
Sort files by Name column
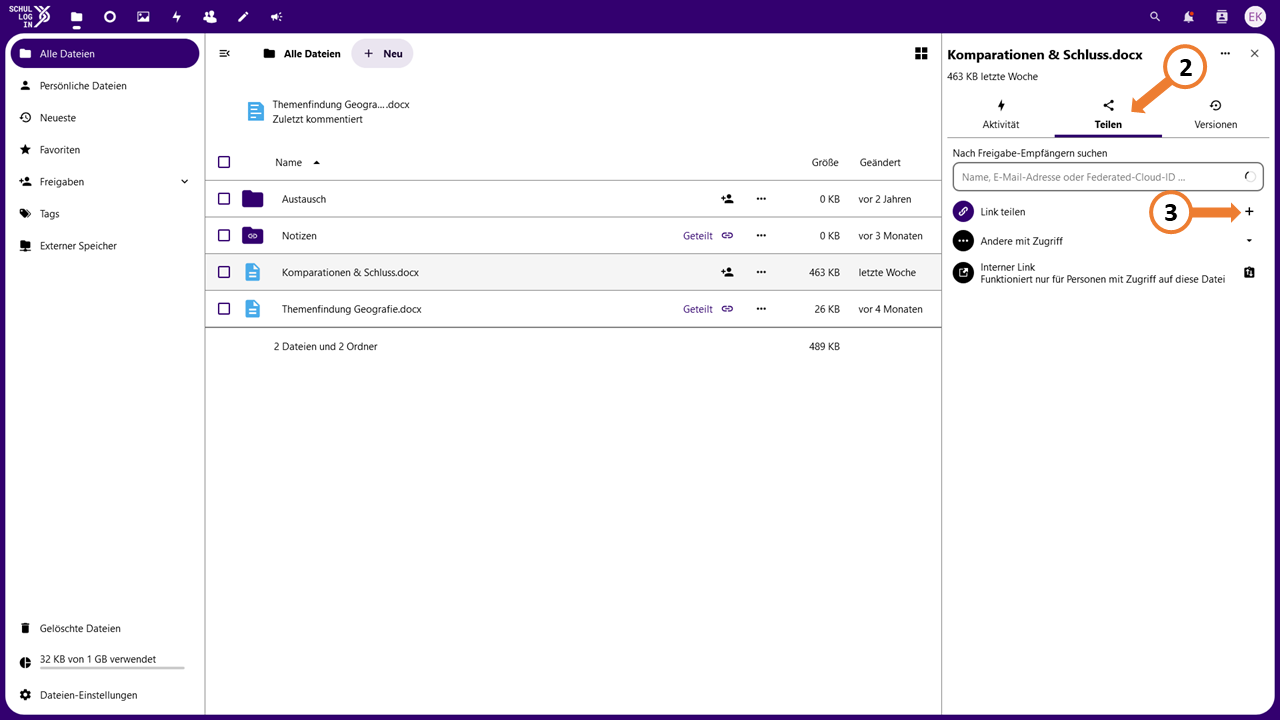[298, 162]
